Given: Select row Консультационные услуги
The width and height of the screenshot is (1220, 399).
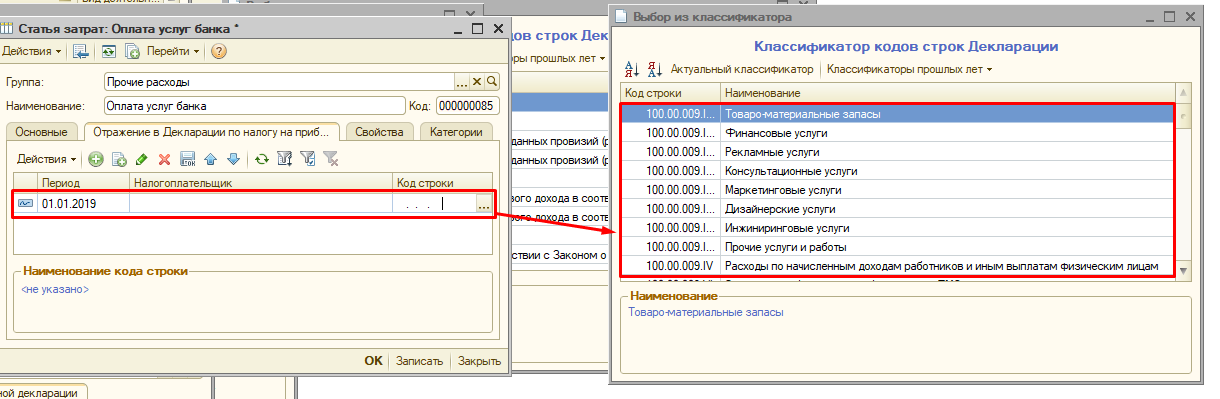Looking at the screenshot, I should (899, 170).
